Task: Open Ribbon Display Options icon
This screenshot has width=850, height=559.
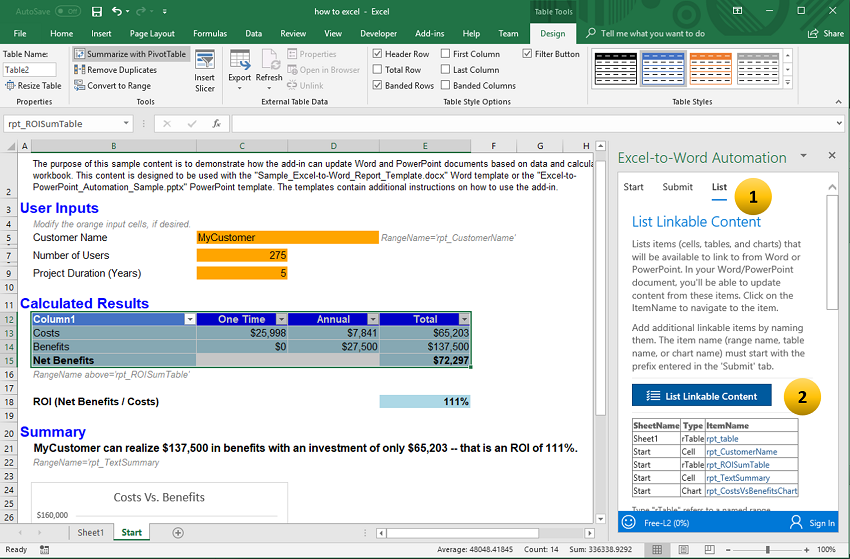Action: coord(737,11)
